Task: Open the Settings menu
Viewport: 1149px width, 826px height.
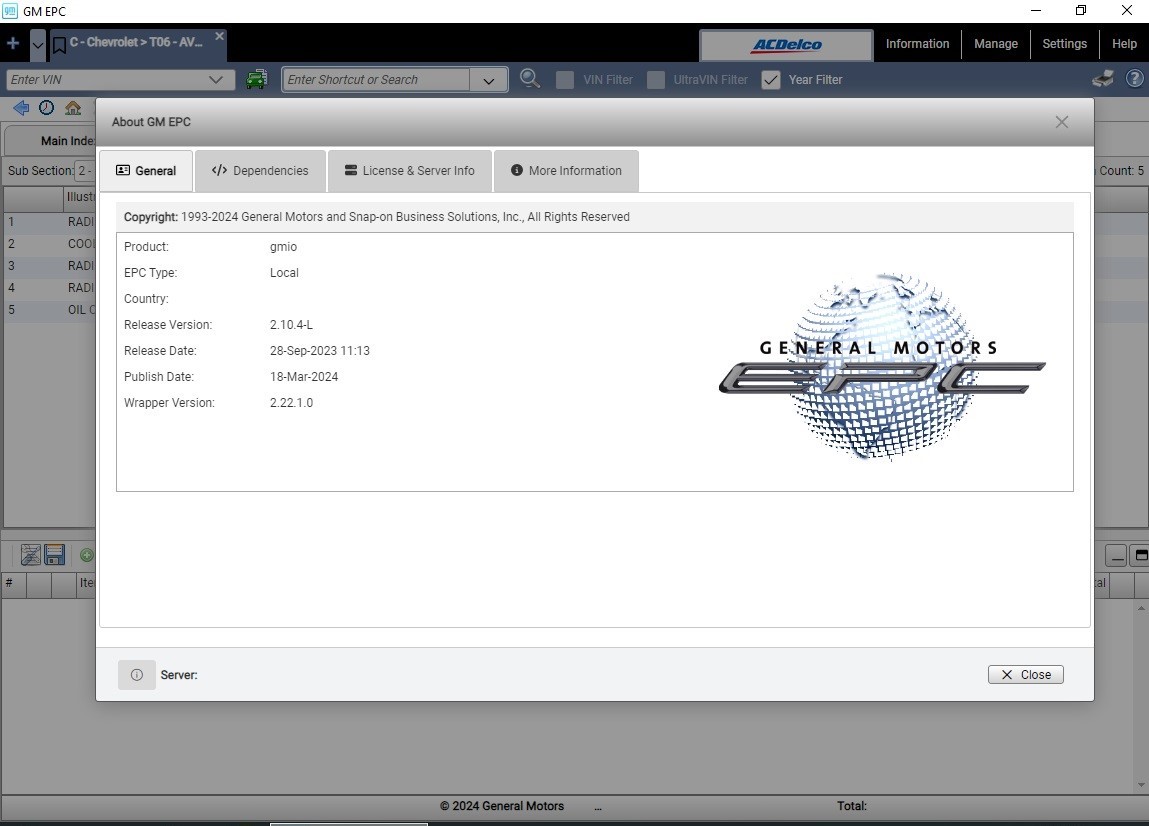Action: point(1064,44)
